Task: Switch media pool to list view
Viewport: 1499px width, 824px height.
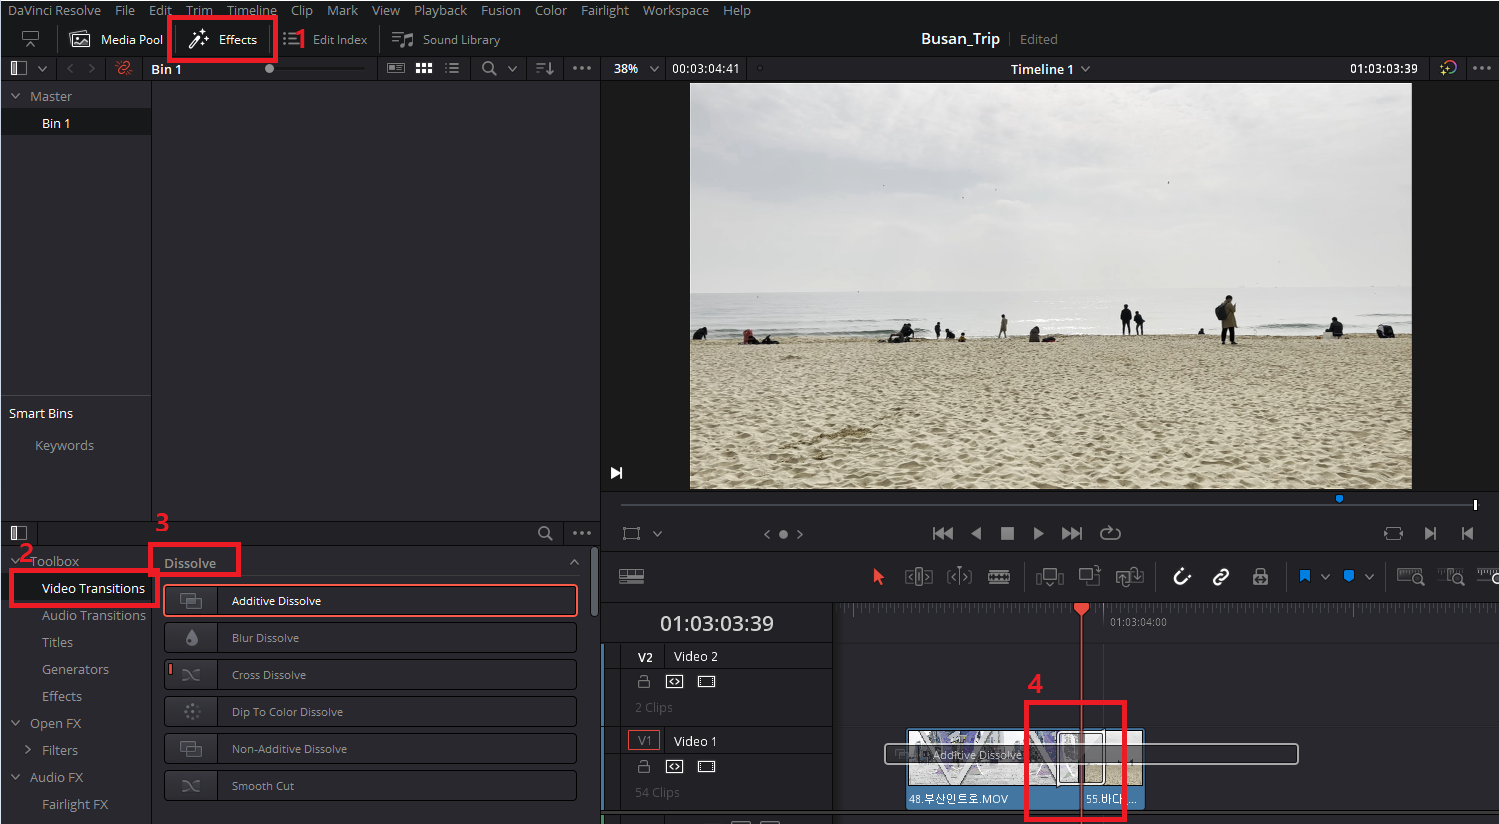Action: coord(452,69)
